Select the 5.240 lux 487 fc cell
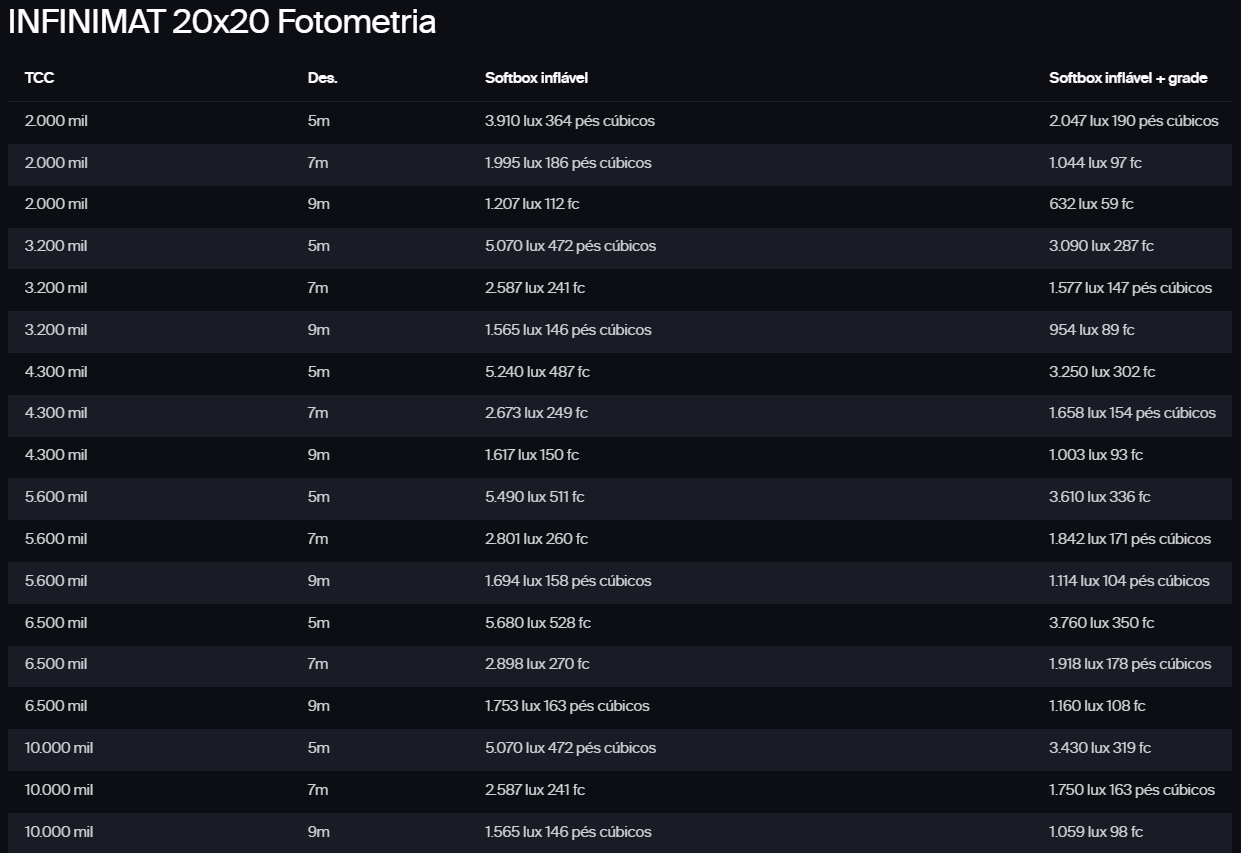This screenshot has height=853, width=1241. (537, 372)
